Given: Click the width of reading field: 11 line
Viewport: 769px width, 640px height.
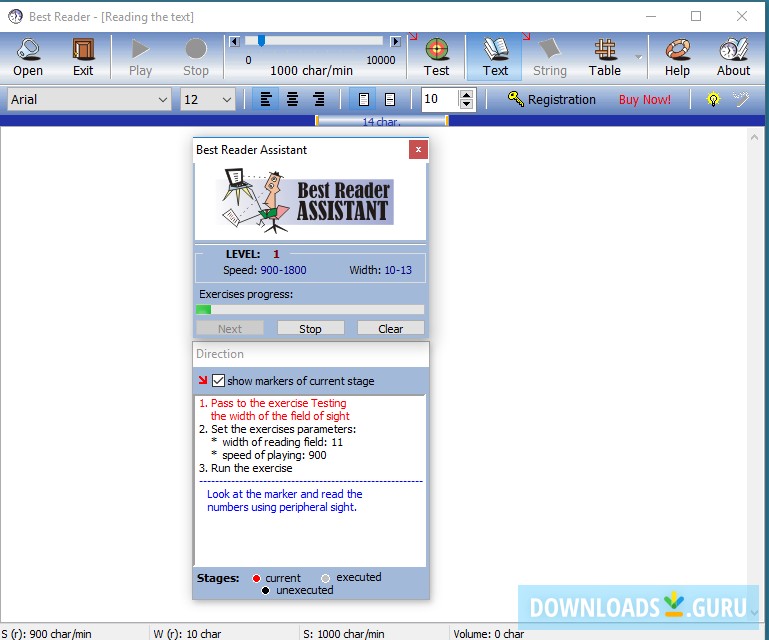Looking at the screenshot, I should (278, 442).
